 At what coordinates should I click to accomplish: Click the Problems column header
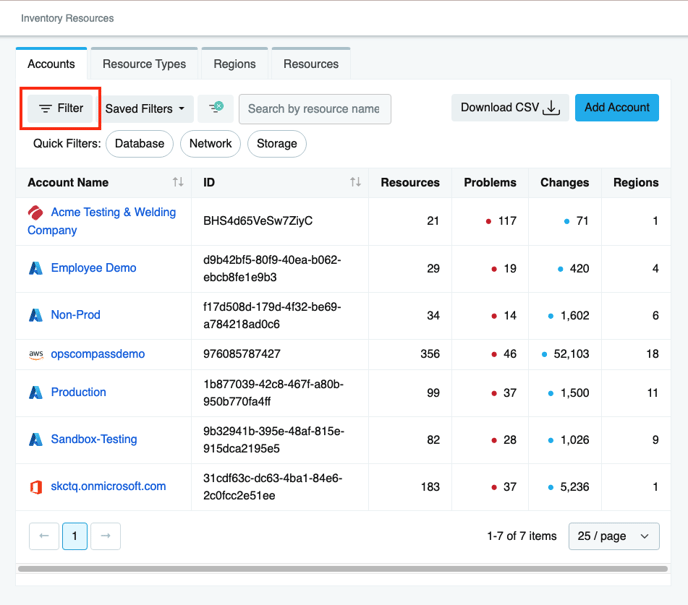pos(490,183)
